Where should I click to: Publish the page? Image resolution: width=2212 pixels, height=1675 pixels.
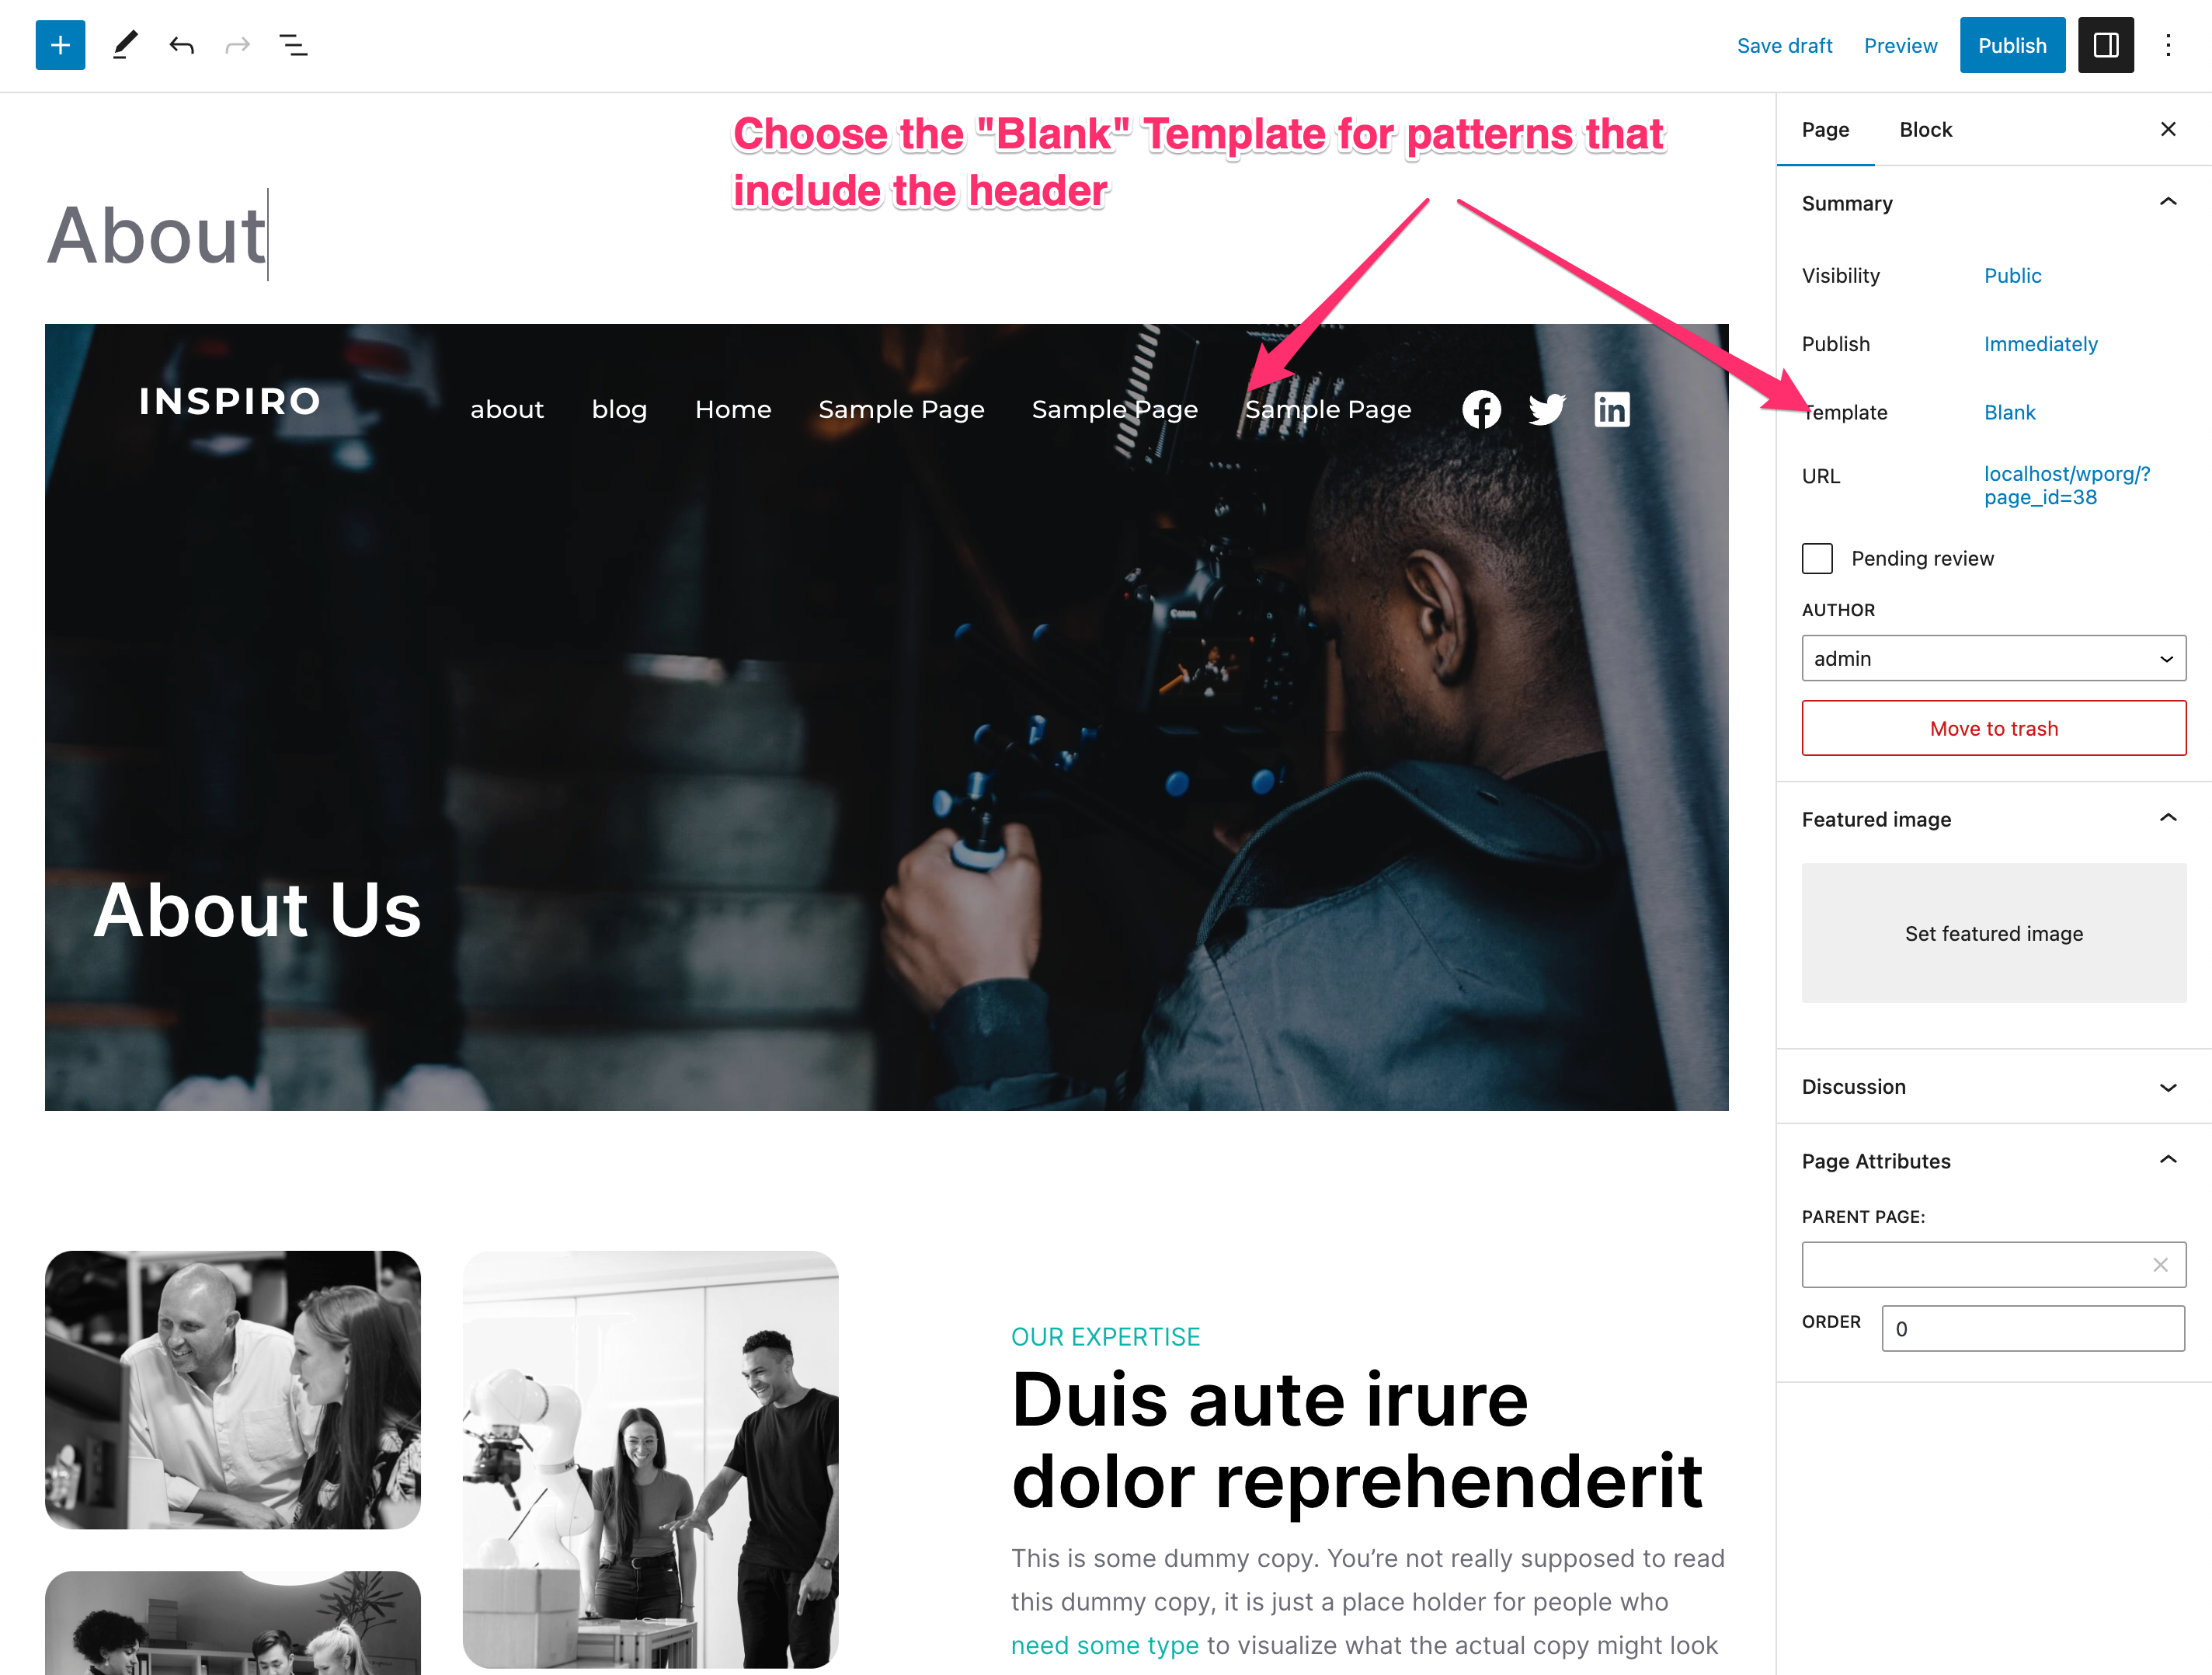point(2012,45)
